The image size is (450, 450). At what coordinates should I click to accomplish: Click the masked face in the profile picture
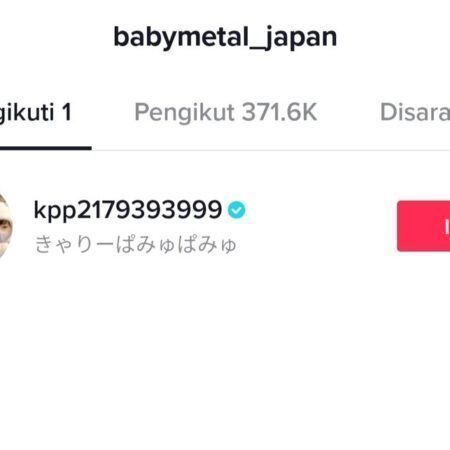(x=6, y=230)
